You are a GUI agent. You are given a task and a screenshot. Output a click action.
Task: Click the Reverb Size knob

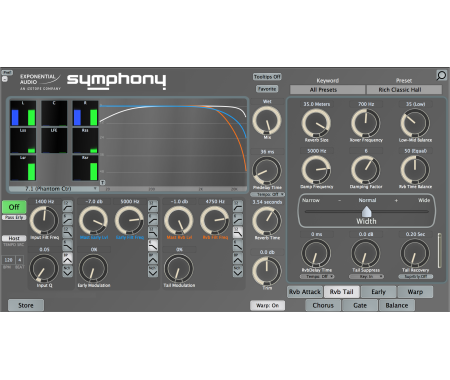click(316, 123)
